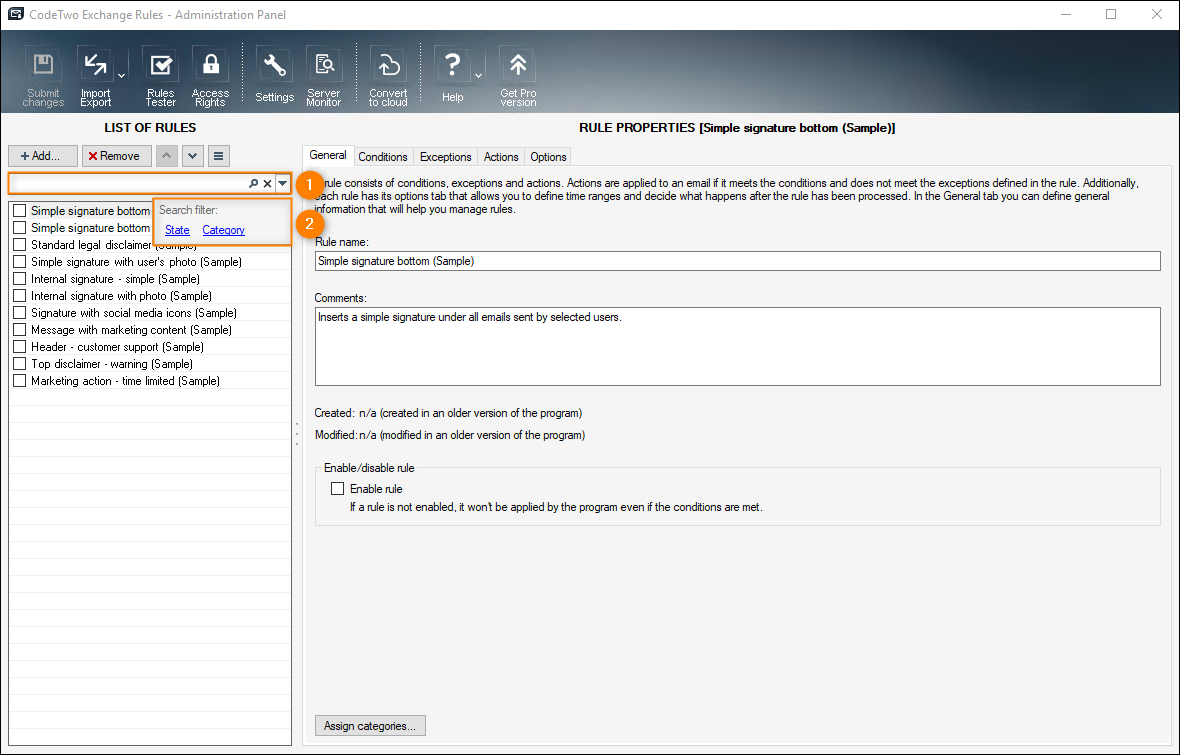The image size is (1180, 755).
Task: Switch to the Conditions tab
Action: point(382,157)
